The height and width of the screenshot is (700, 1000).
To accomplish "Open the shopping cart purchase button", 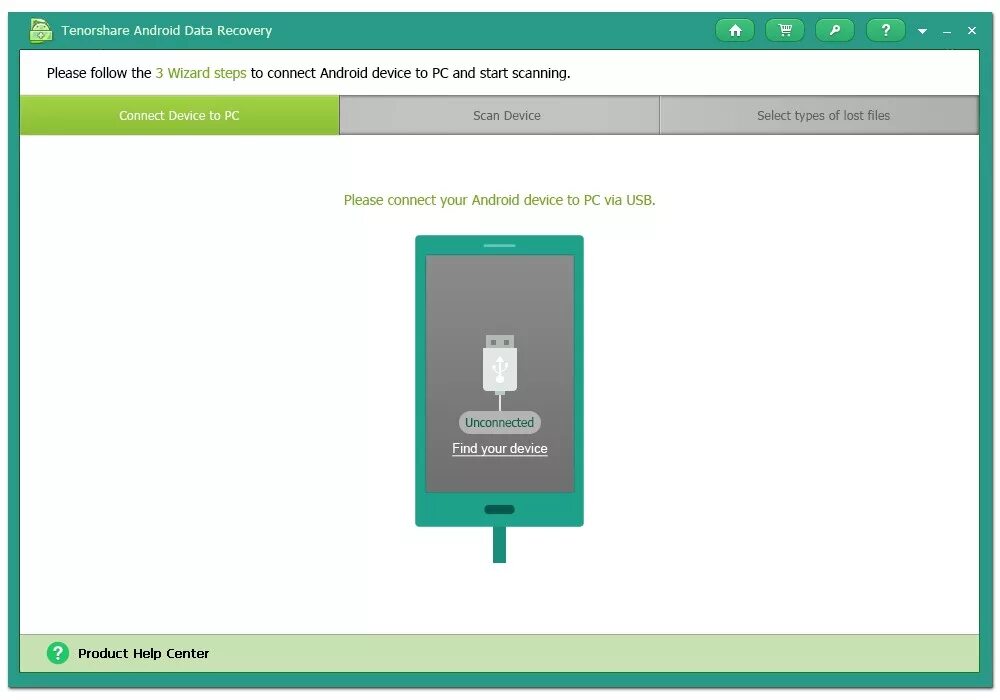I will tap(785, 30).
